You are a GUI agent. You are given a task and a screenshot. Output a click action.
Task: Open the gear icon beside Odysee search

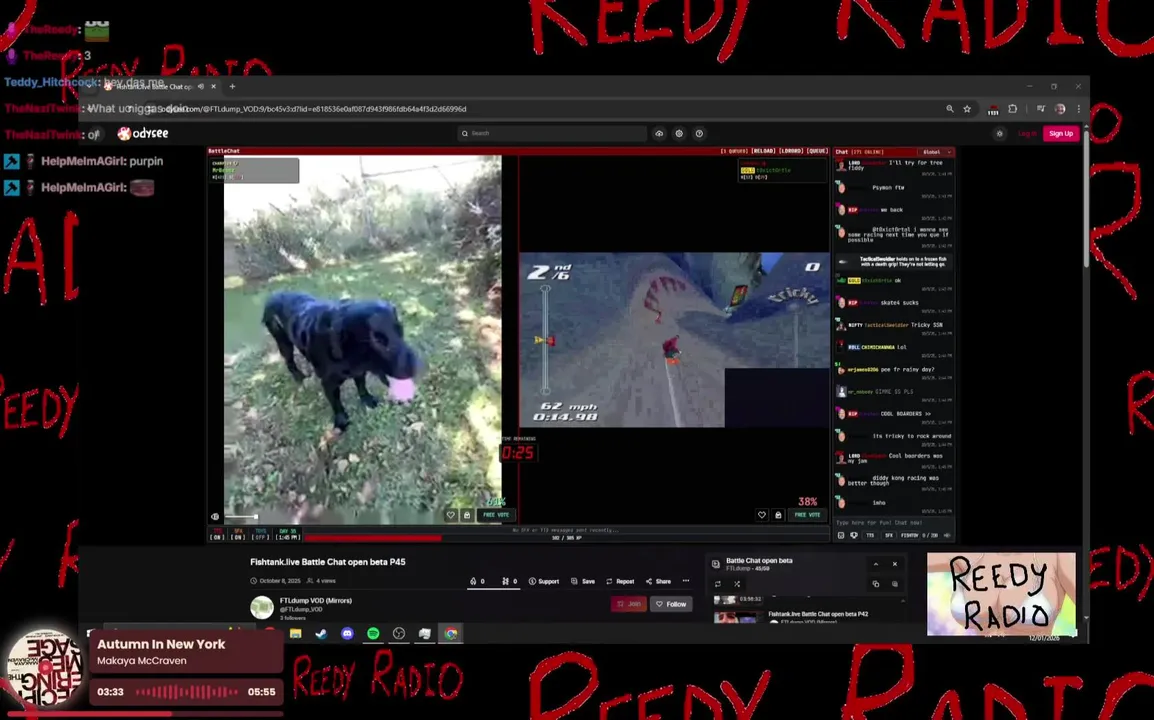(679, 133)
